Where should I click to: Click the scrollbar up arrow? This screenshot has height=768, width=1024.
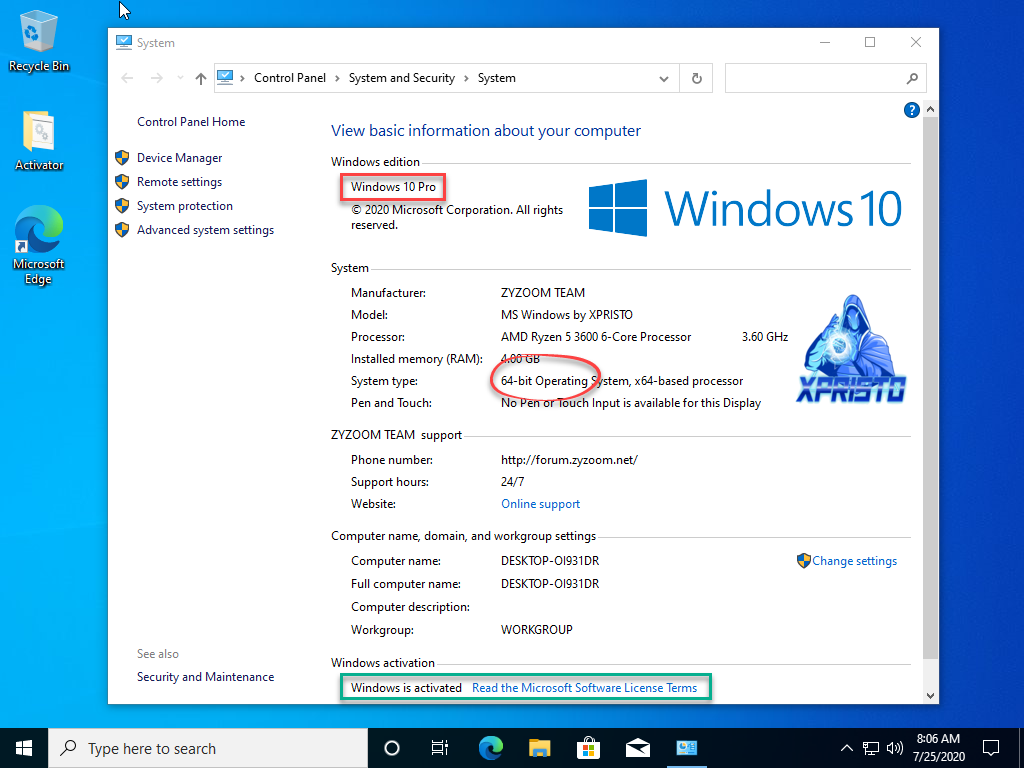coord(931,110)
